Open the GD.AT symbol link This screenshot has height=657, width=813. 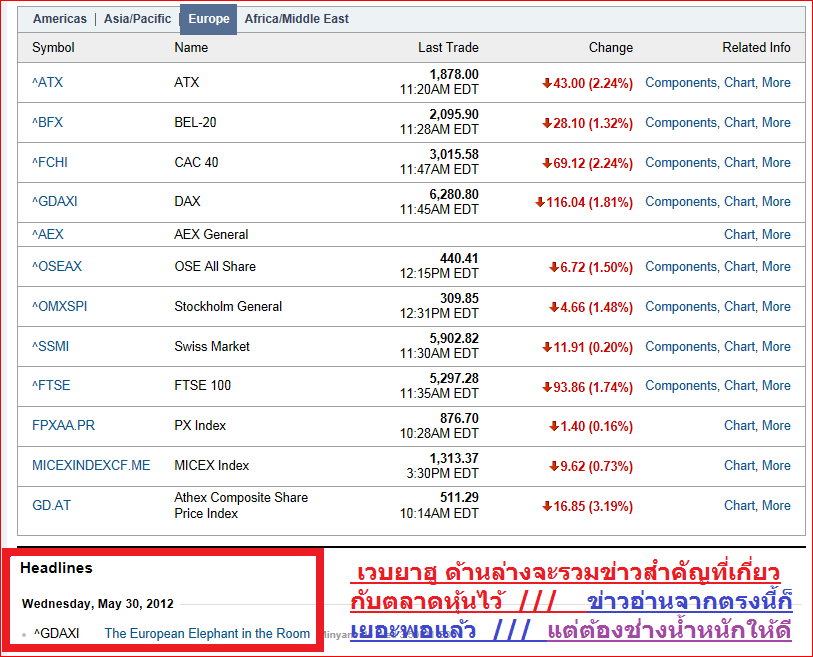click(x=51, y=505)
